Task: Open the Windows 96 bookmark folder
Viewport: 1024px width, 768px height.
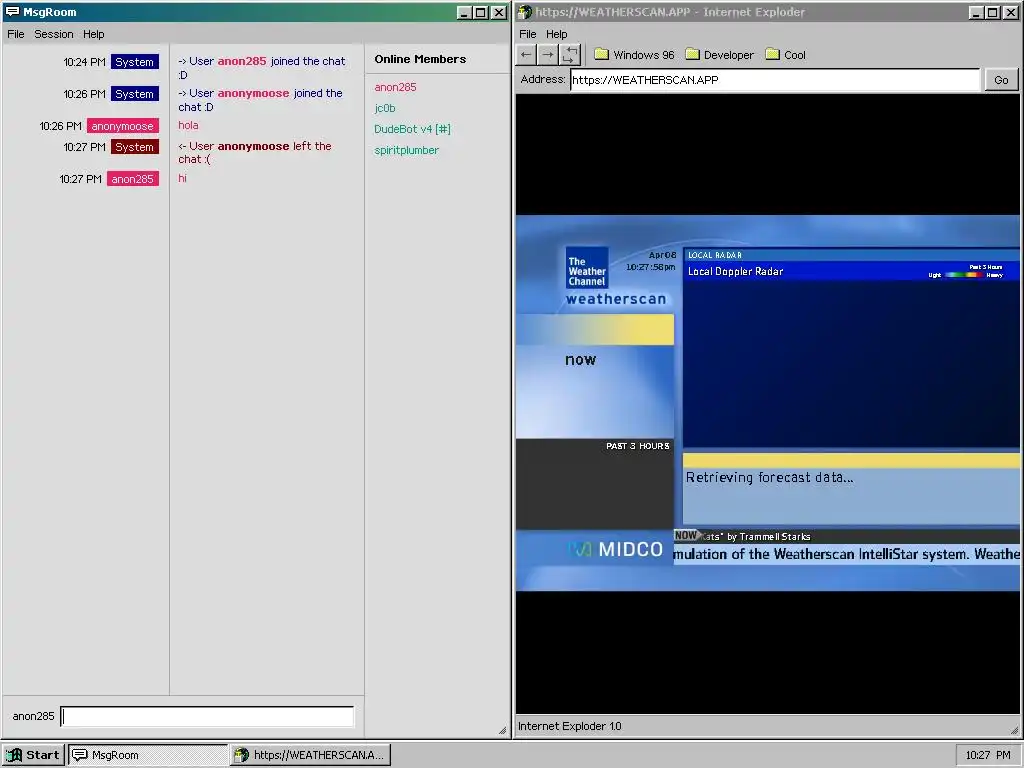Action: (x=634, y=55)
